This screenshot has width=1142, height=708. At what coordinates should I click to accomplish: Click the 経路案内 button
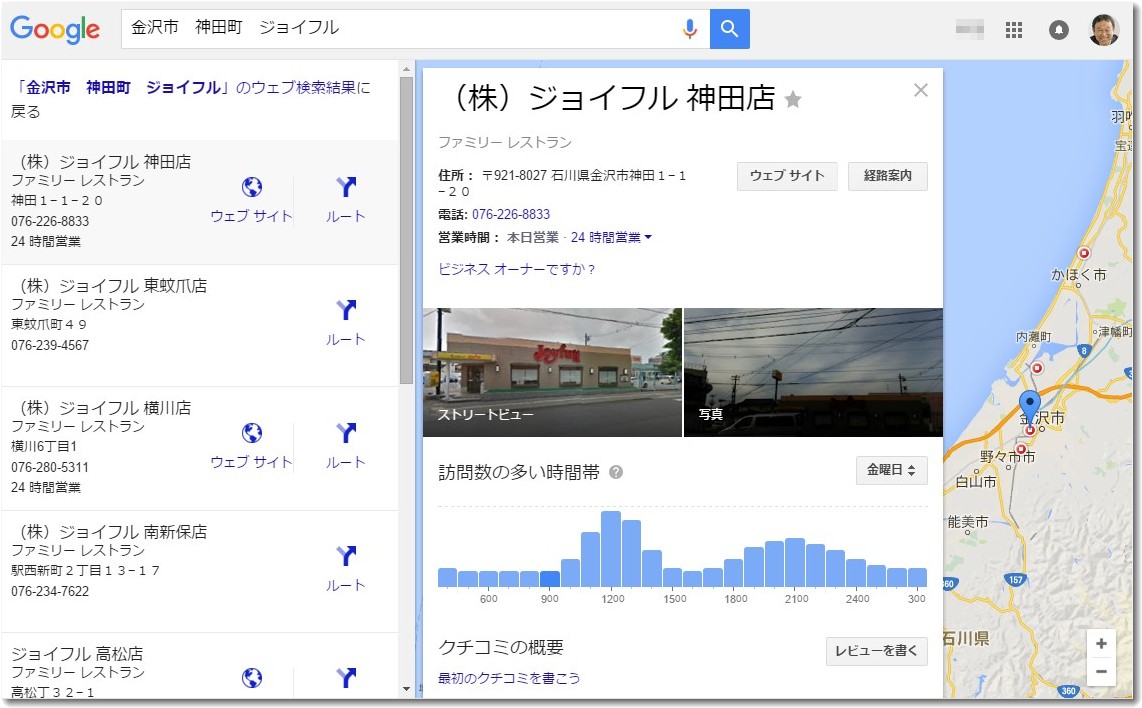(888, 176)
